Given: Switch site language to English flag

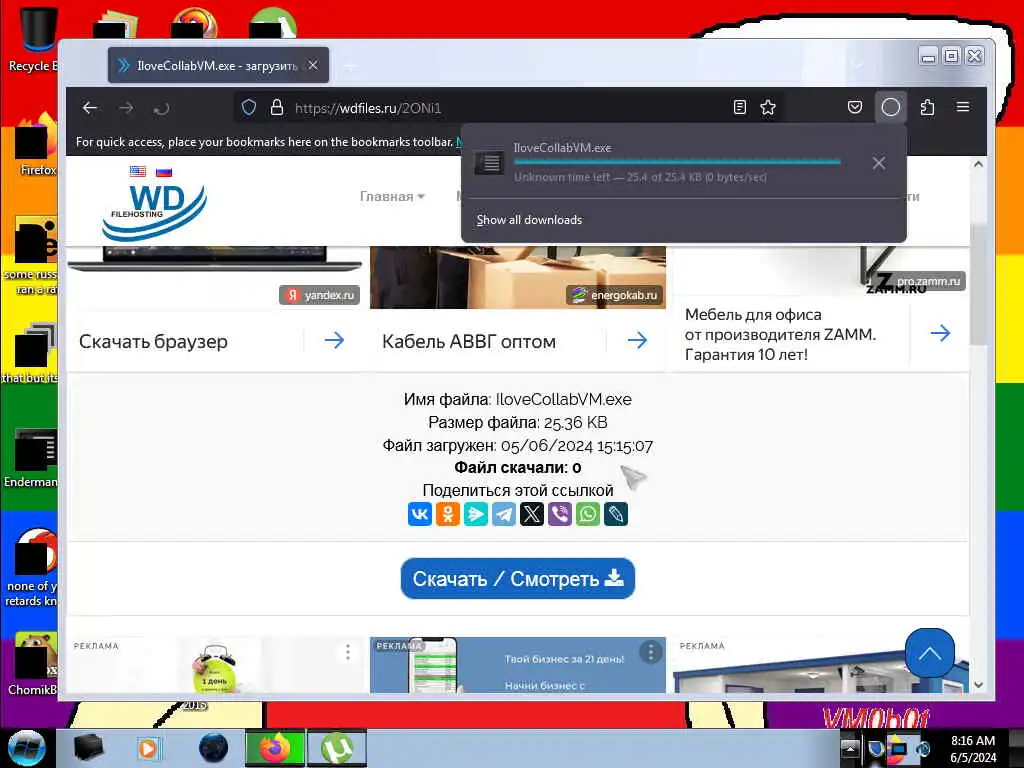Looking at the screenshot, I should [138, 172].
